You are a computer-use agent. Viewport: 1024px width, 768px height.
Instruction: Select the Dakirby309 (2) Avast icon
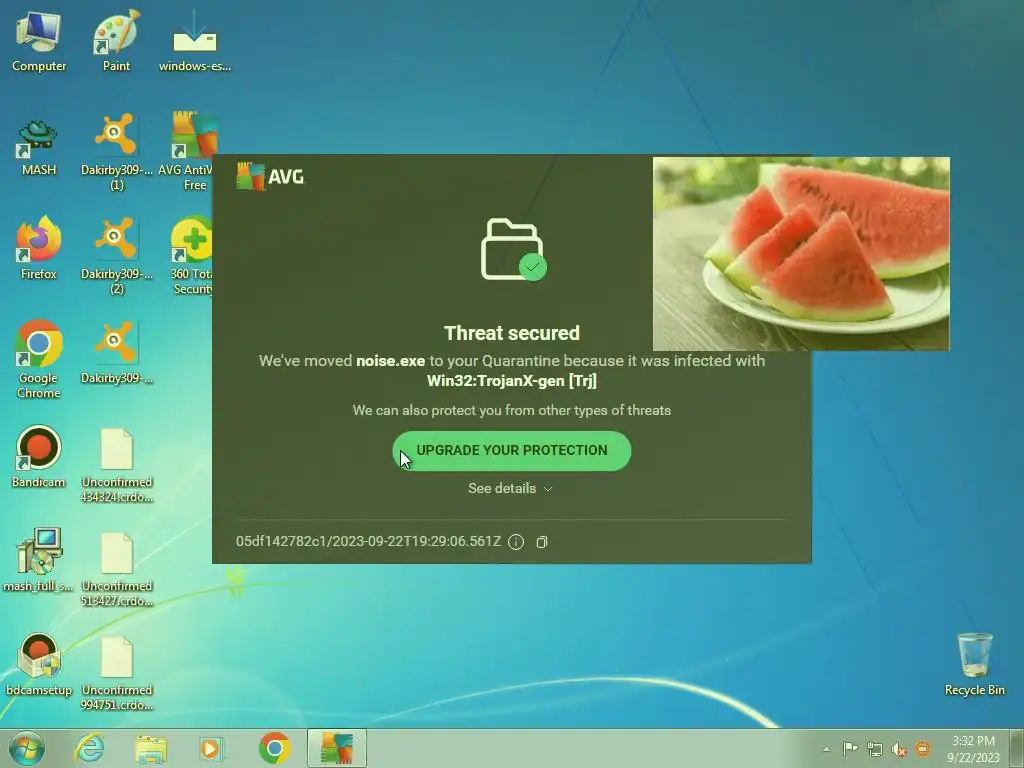tap(116, 256)
